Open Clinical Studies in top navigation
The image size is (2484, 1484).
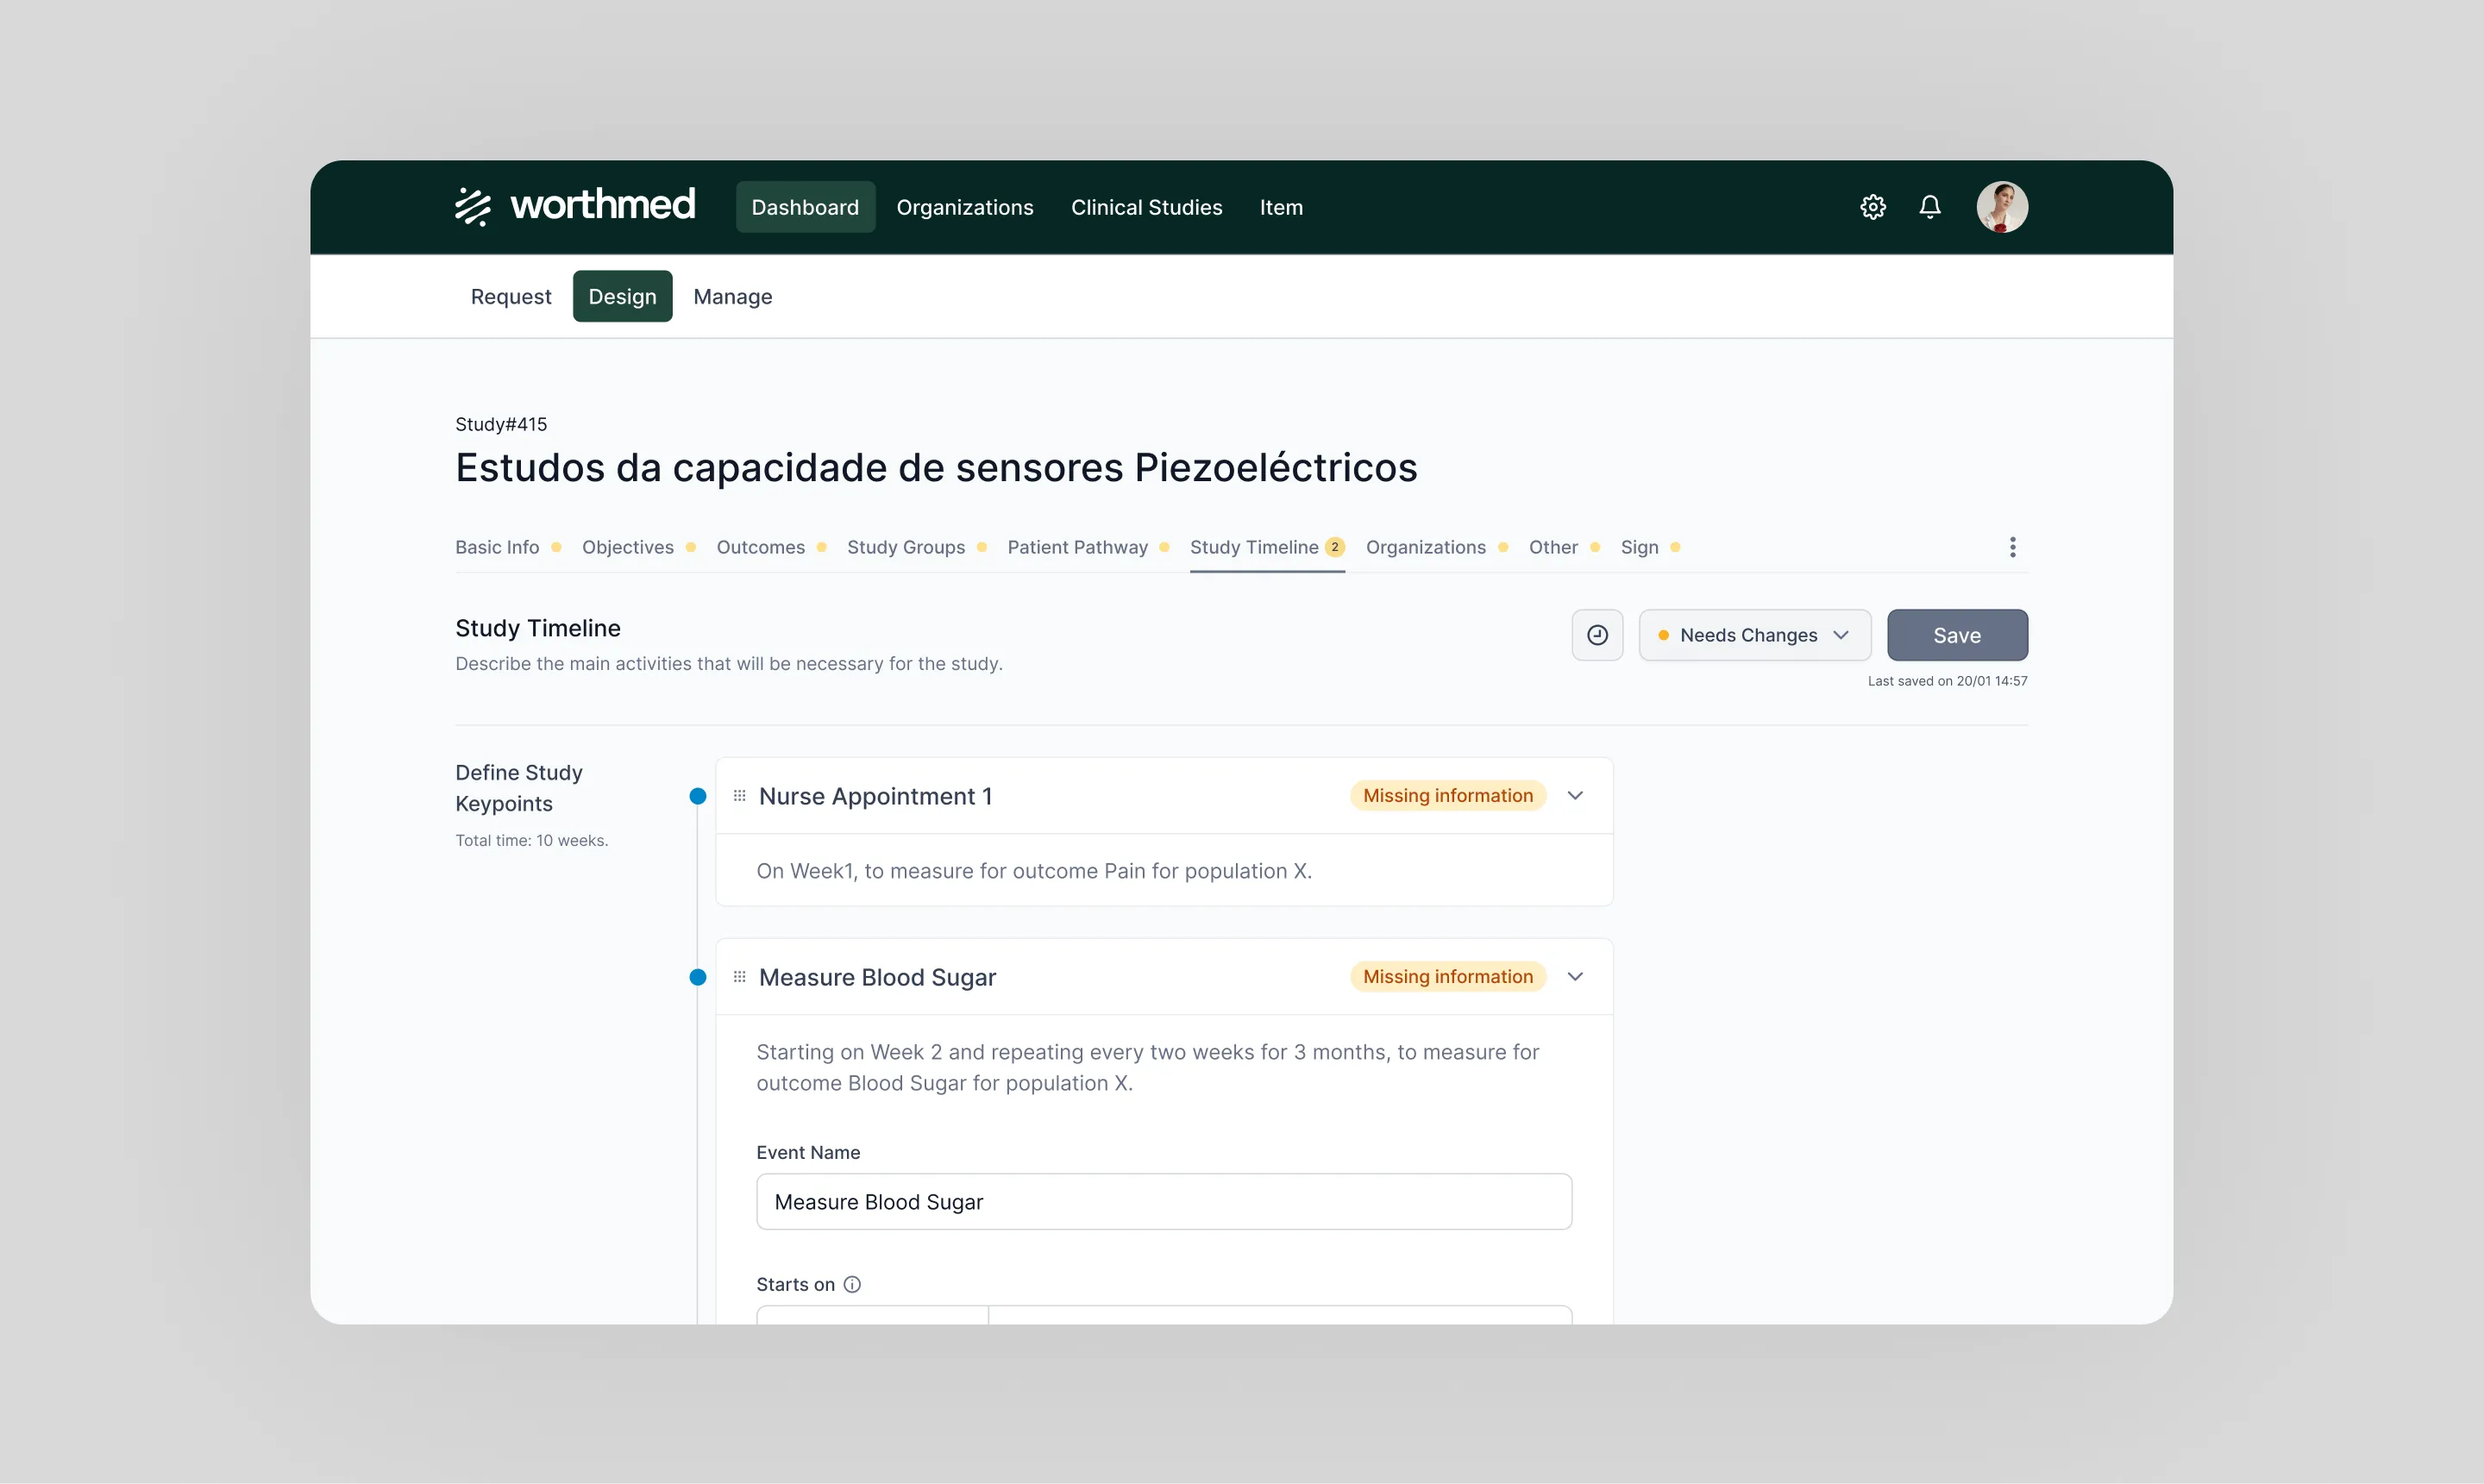1146,207
